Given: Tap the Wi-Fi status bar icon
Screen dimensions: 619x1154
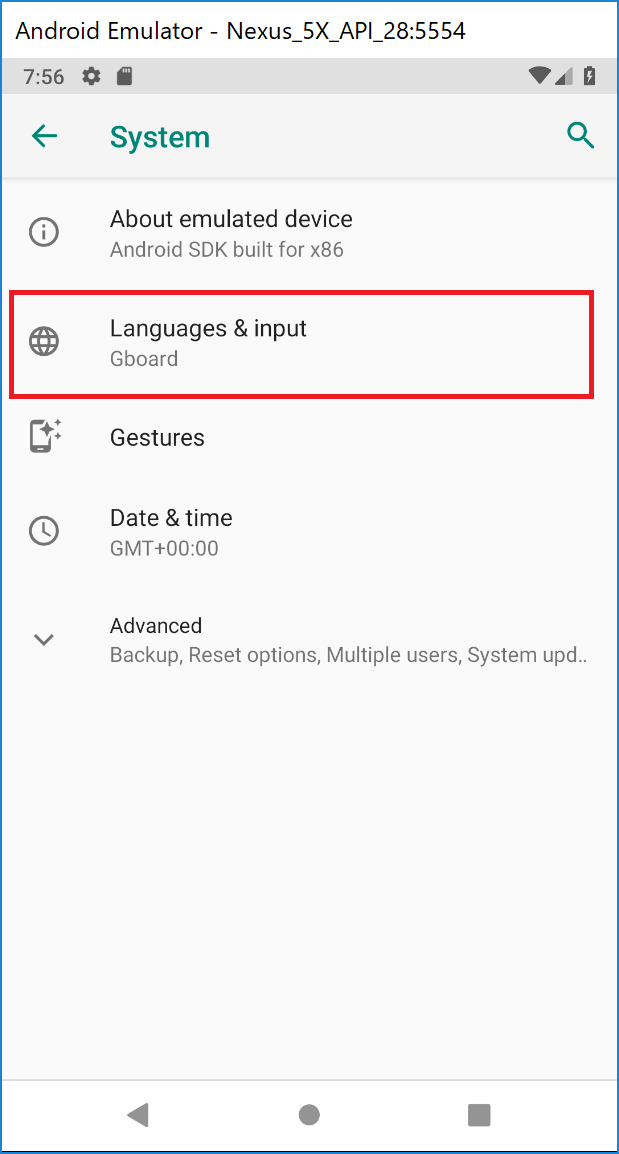Looking at the screenshot, I should point(539,75).
